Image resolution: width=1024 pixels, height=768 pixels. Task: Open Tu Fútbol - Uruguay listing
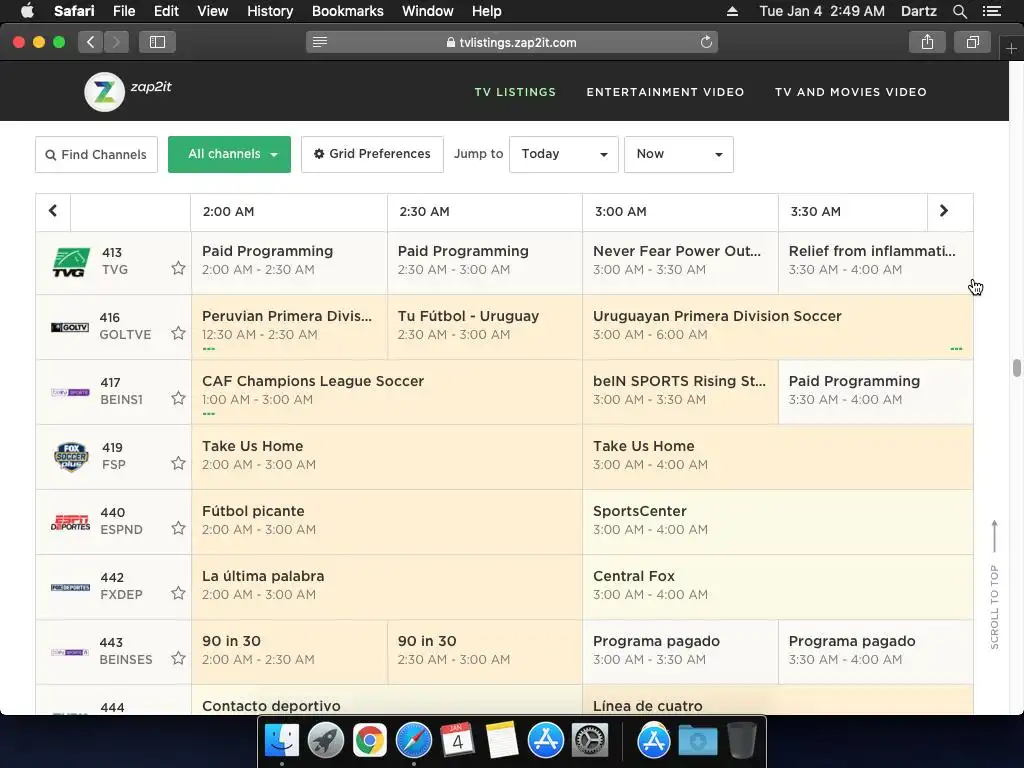point(485,327)
